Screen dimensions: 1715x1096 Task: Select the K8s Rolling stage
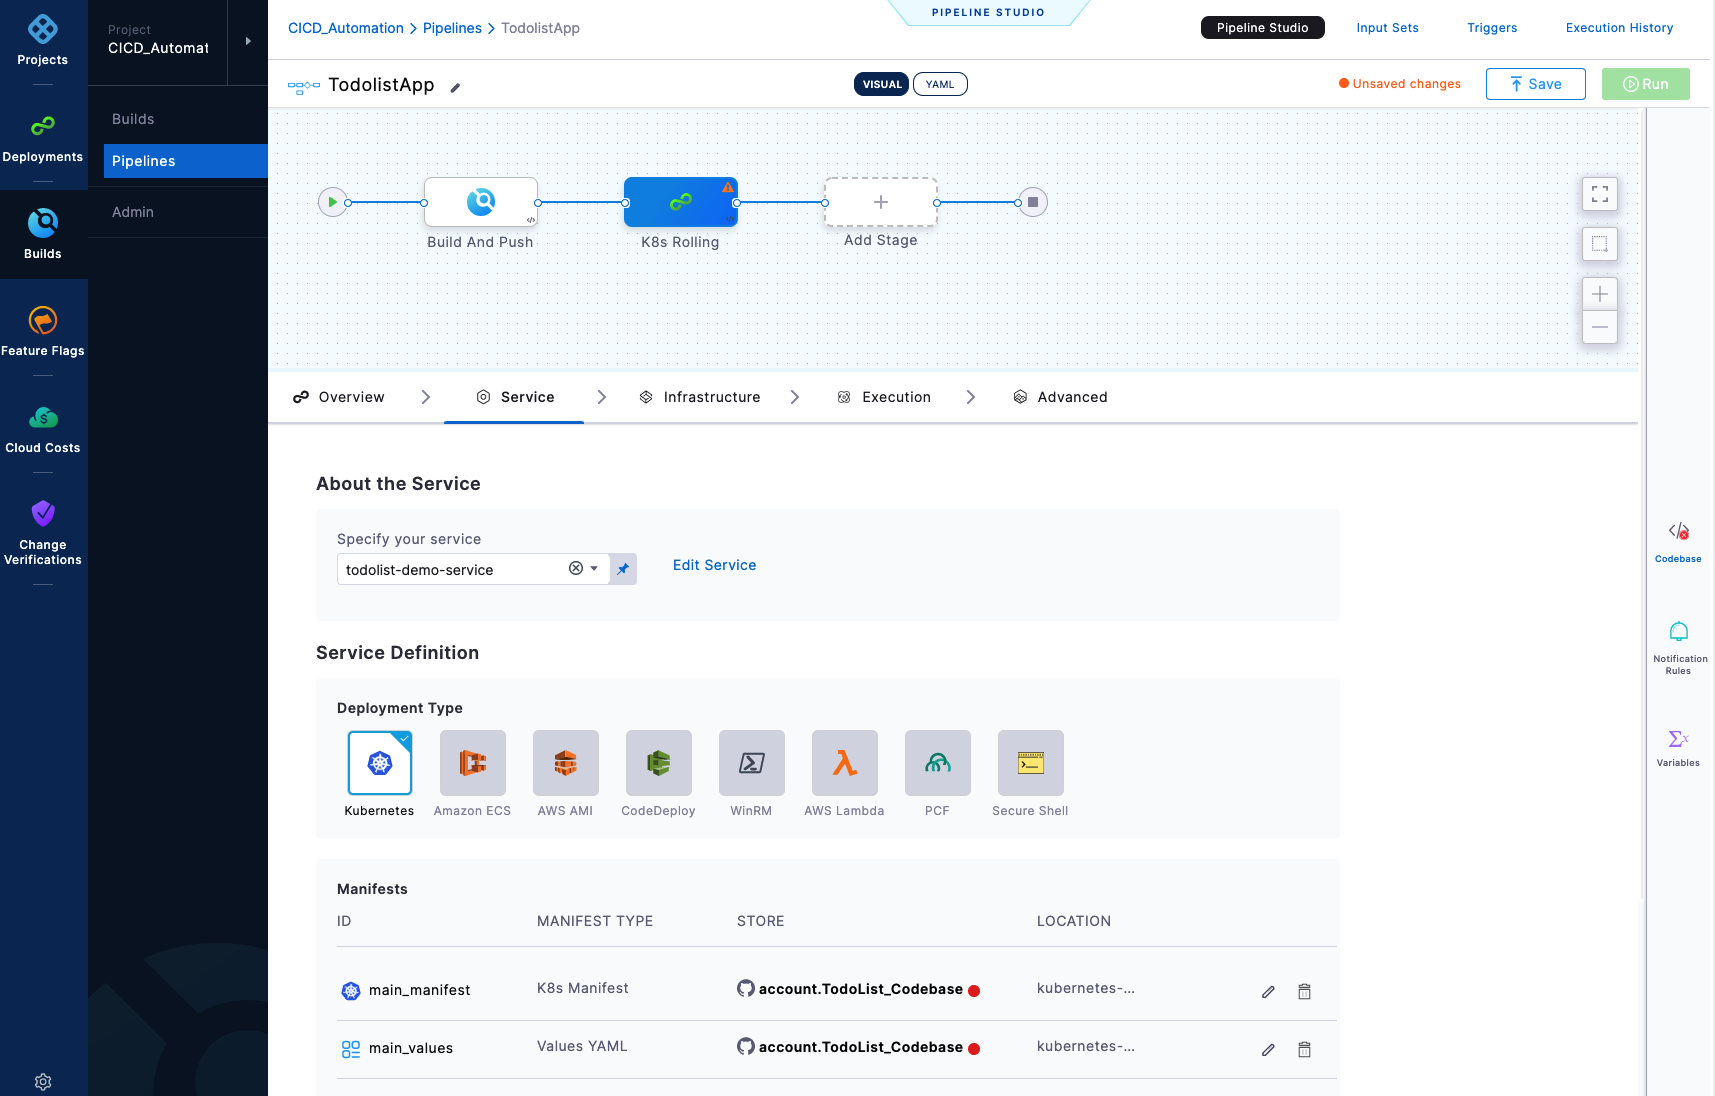681,202
